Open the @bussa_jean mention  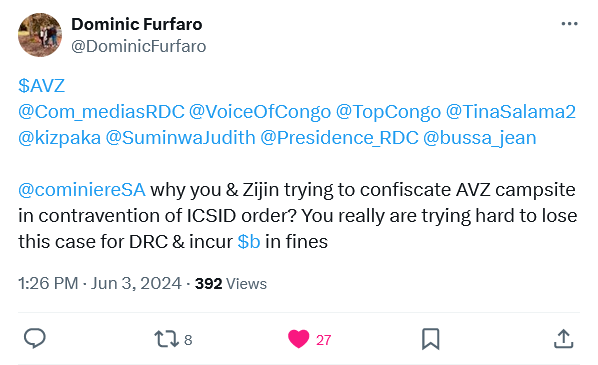(x=479, y=138)
